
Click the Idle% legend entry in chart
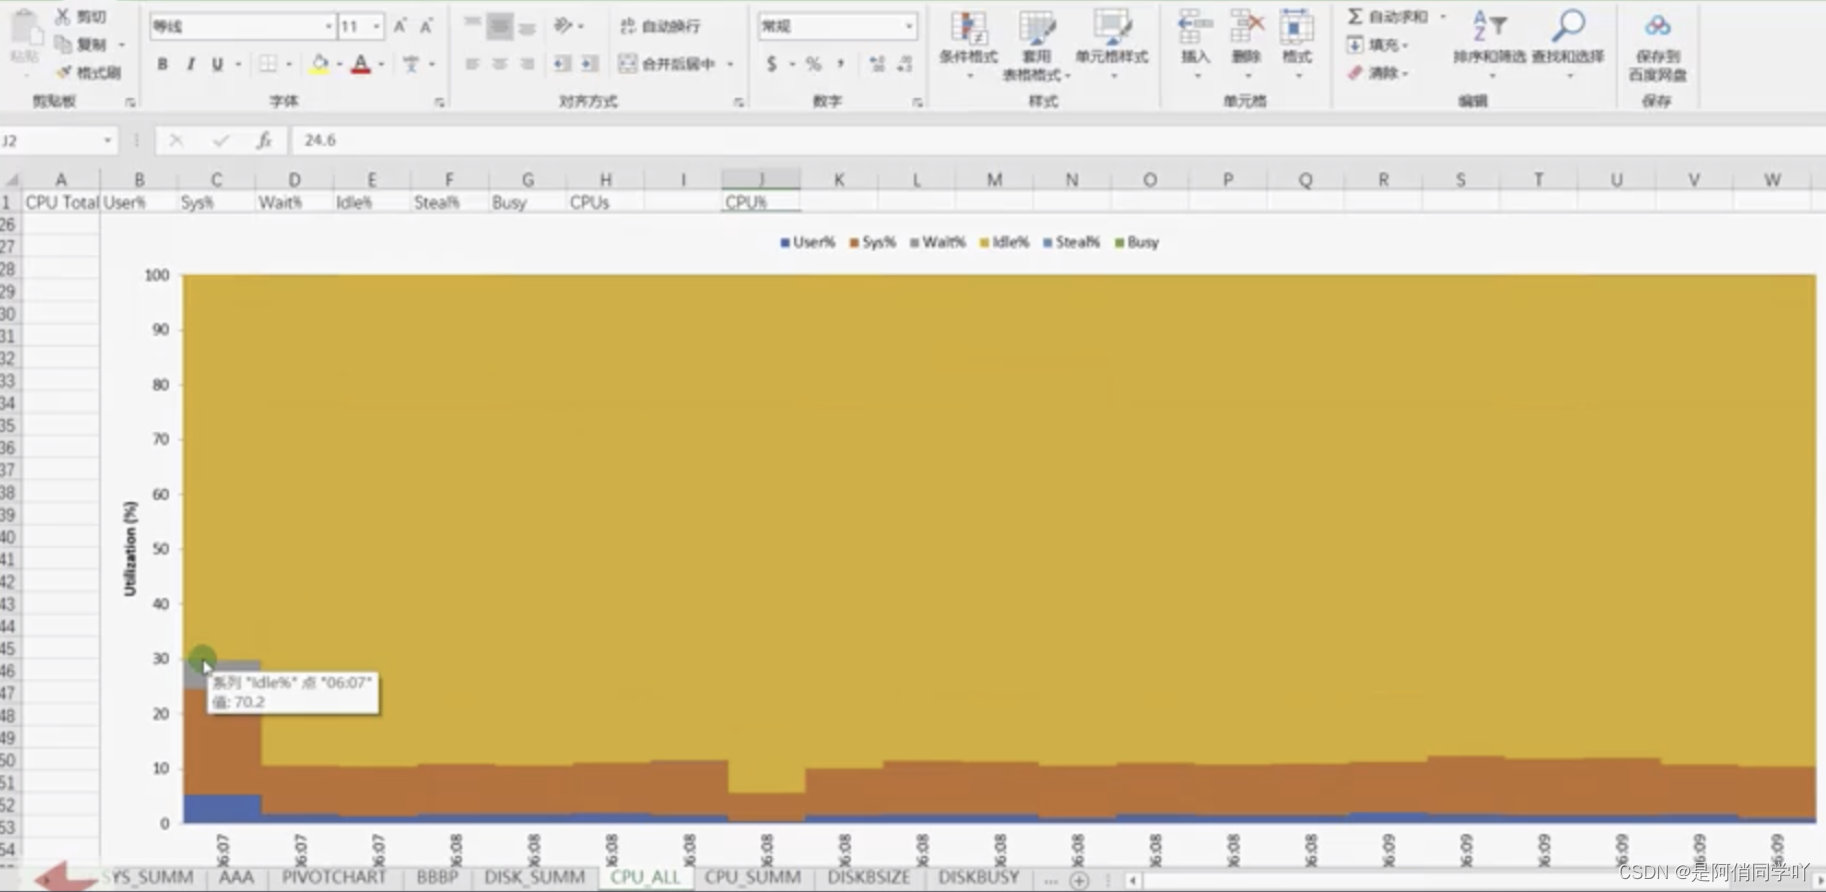pos(1004,242)
